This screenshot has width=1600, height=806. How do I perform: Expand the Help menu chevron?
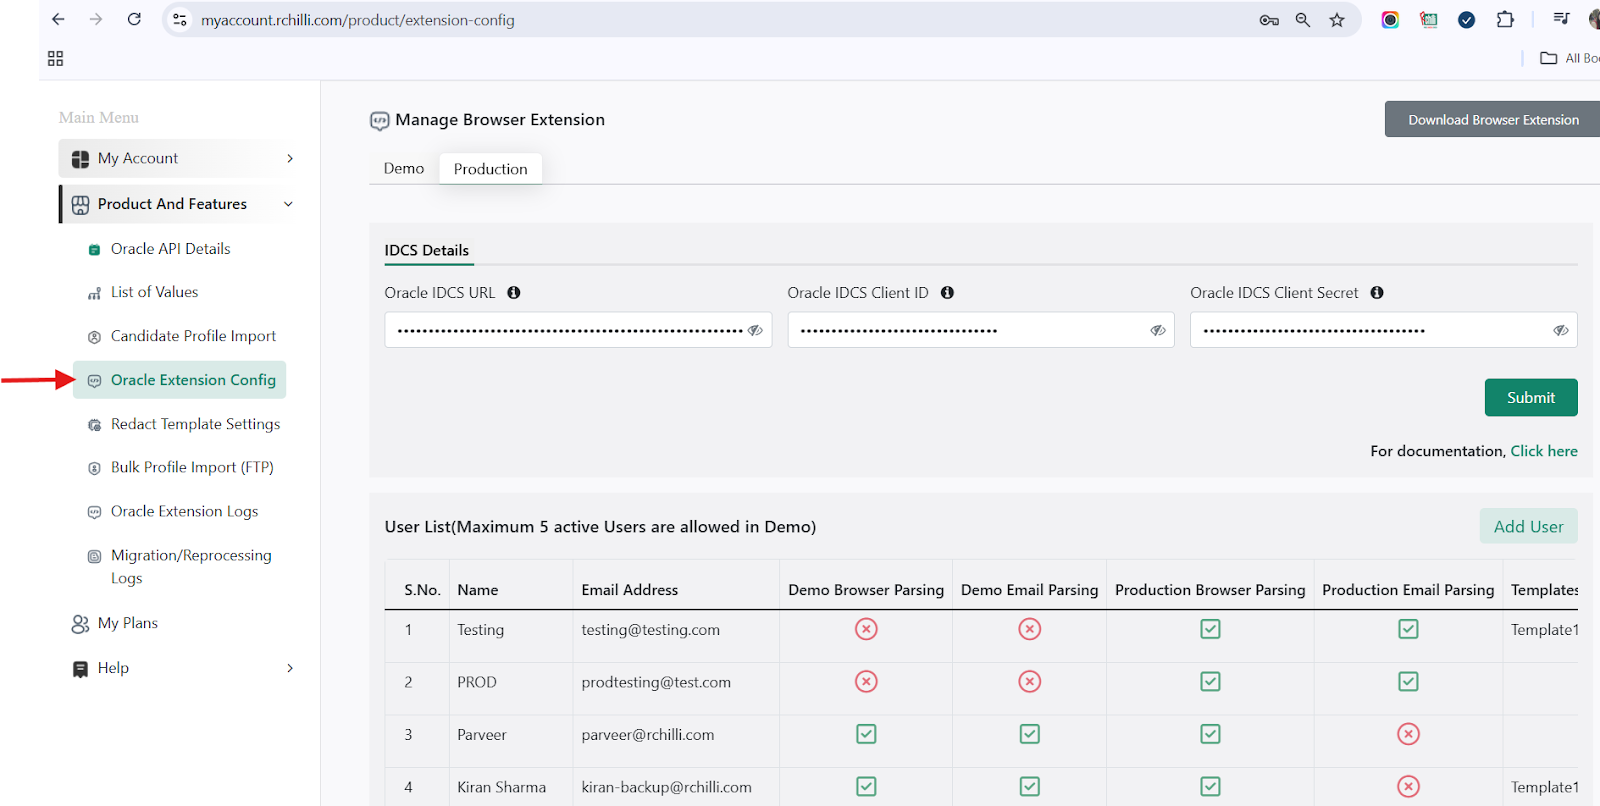point(290,668)
